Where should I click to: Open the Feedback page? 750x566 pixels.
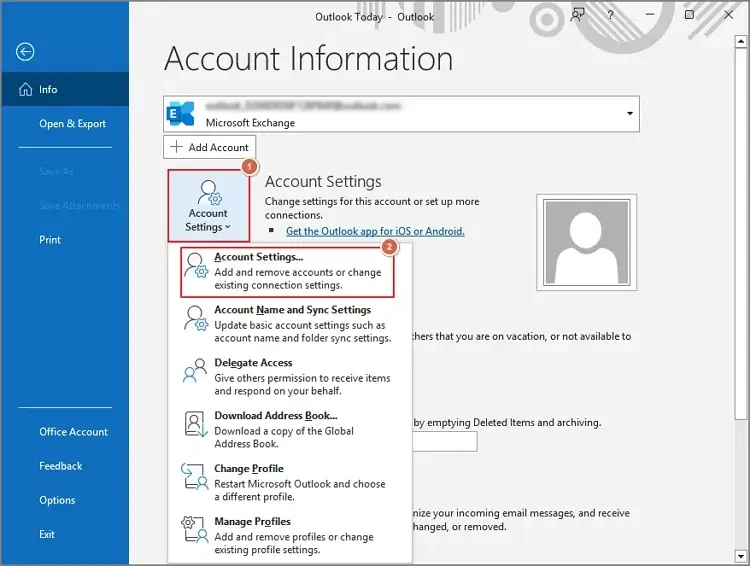tap(65, 466)
